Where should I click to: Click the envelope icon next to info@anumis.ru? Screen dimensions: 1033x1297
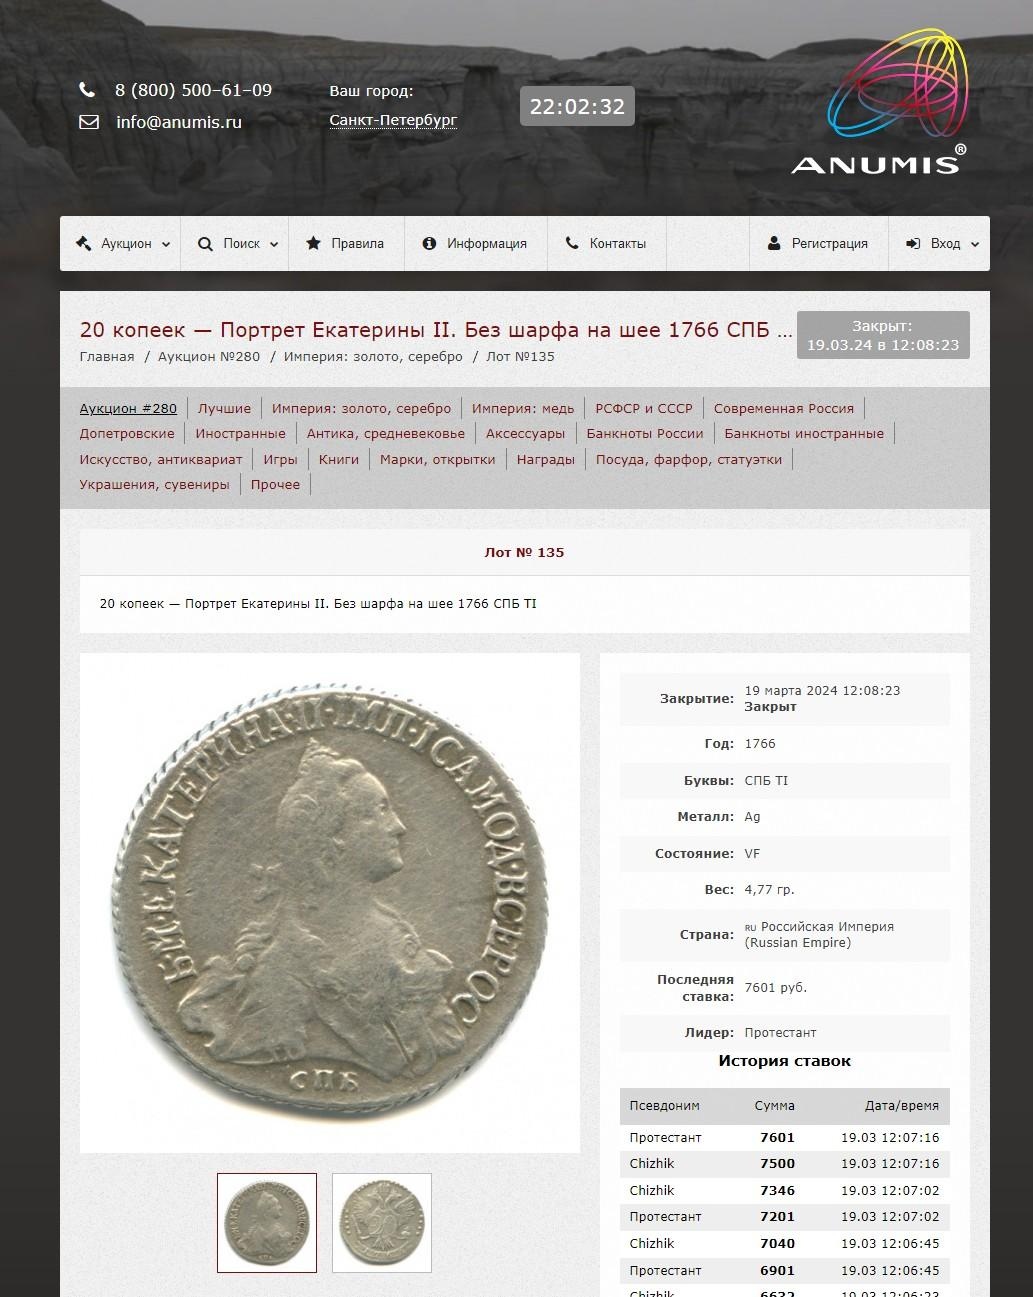pyautogui.click(x=89, y=122)
